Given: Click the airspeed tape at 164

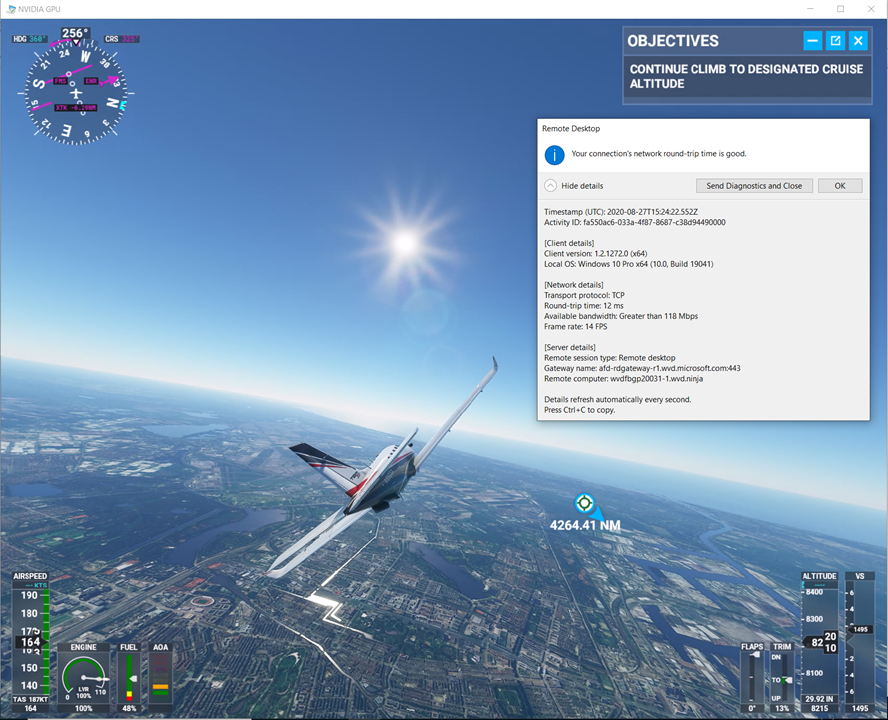Looking at the screenshot, I should tap(31, 642).
